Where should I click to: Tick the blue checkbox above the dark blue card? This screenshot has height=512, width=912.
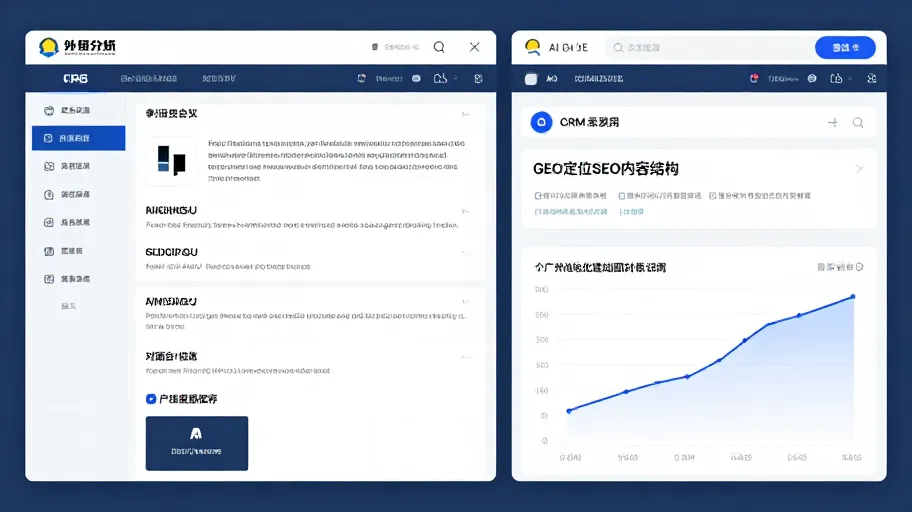[x=151, y=399]
